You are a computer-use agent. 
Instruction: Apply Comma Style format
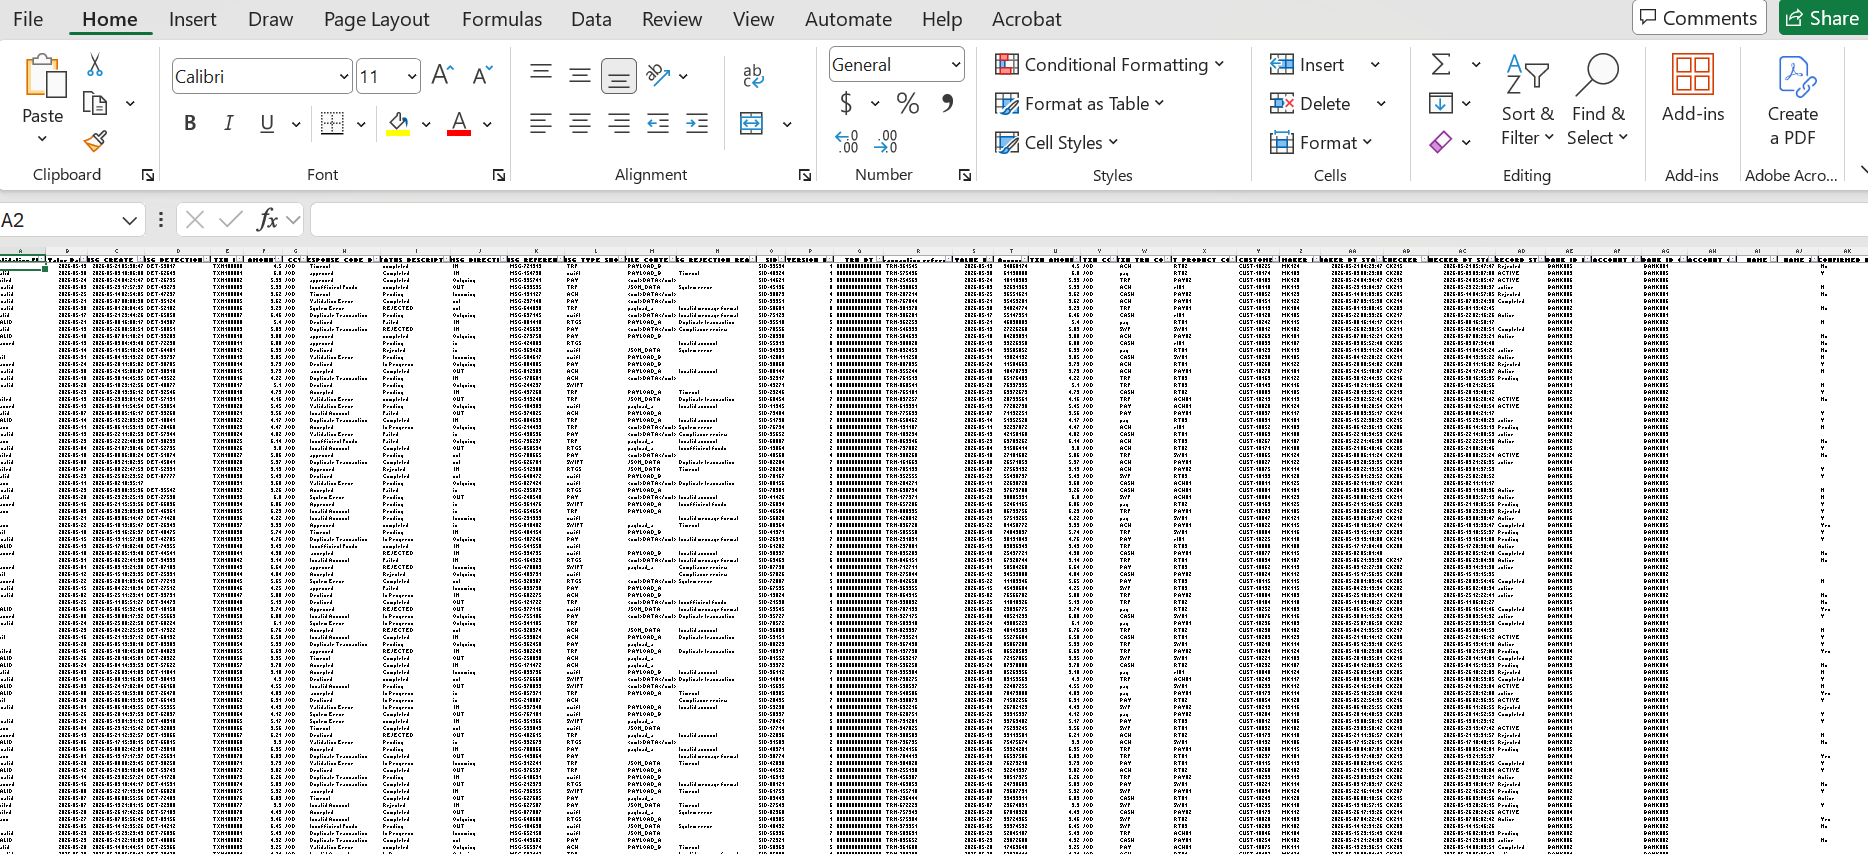click(x=947, y=103)
